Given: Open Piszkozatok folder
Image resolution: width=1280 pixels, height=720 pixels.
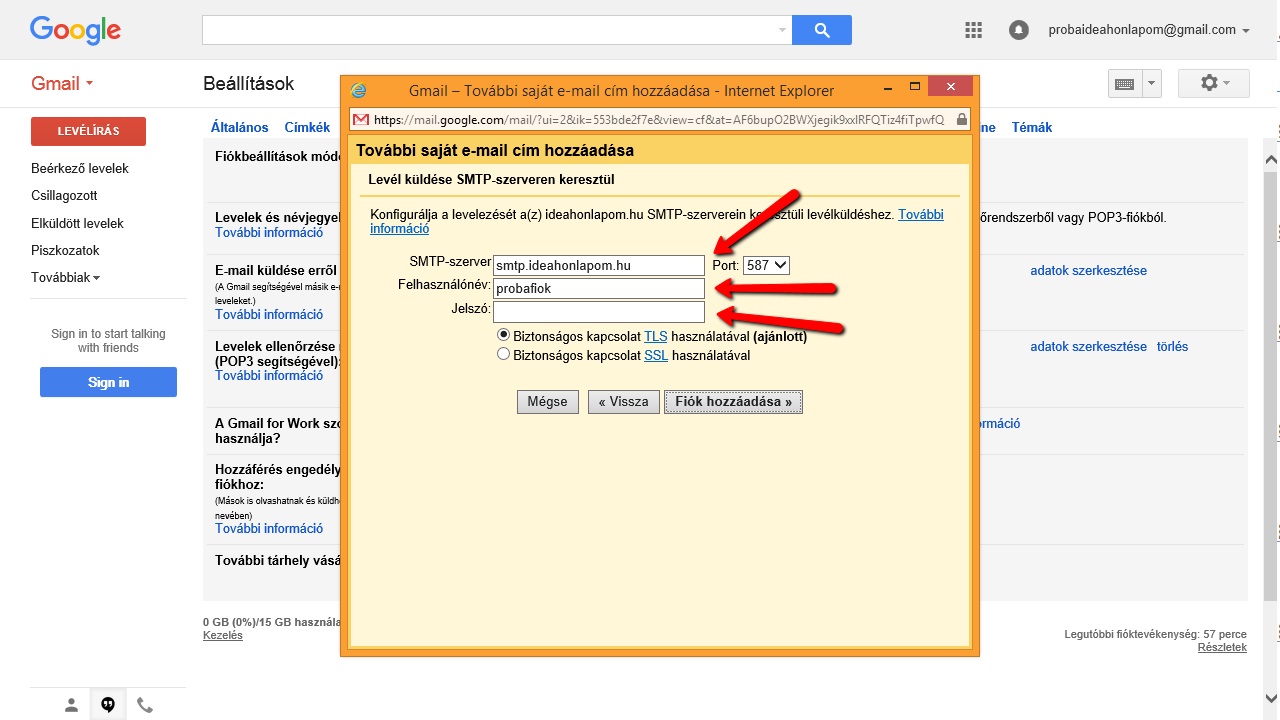Looking at the screenshot, I should pos(65,250).
